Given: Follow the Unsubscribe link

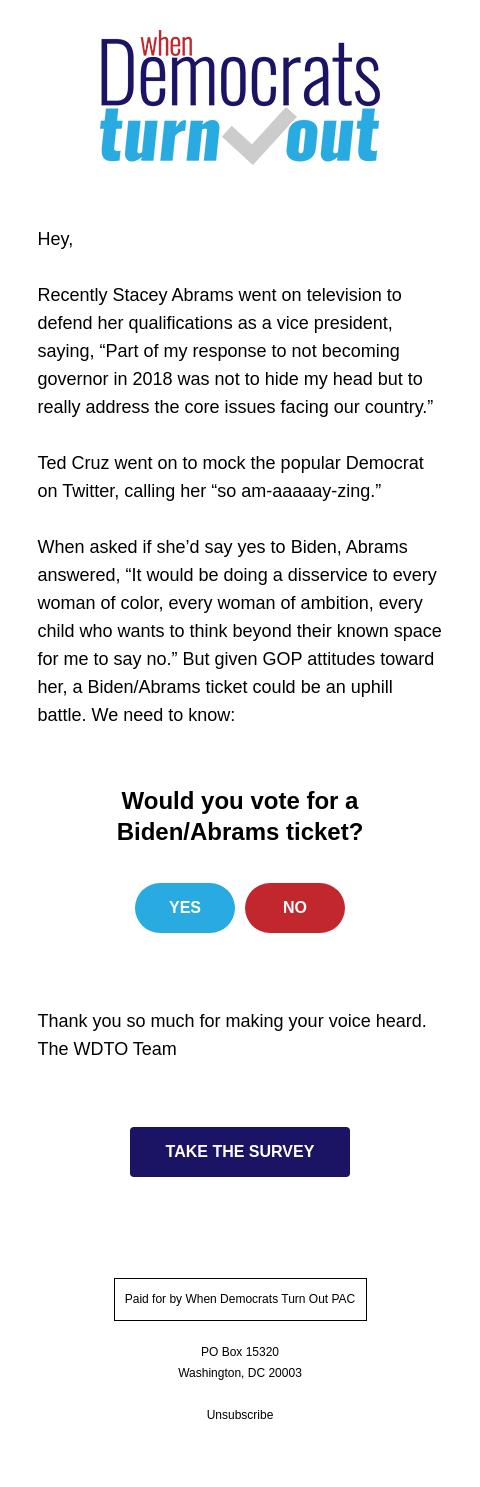Looking at the screenshot, I should click(x=240, y=1415).
